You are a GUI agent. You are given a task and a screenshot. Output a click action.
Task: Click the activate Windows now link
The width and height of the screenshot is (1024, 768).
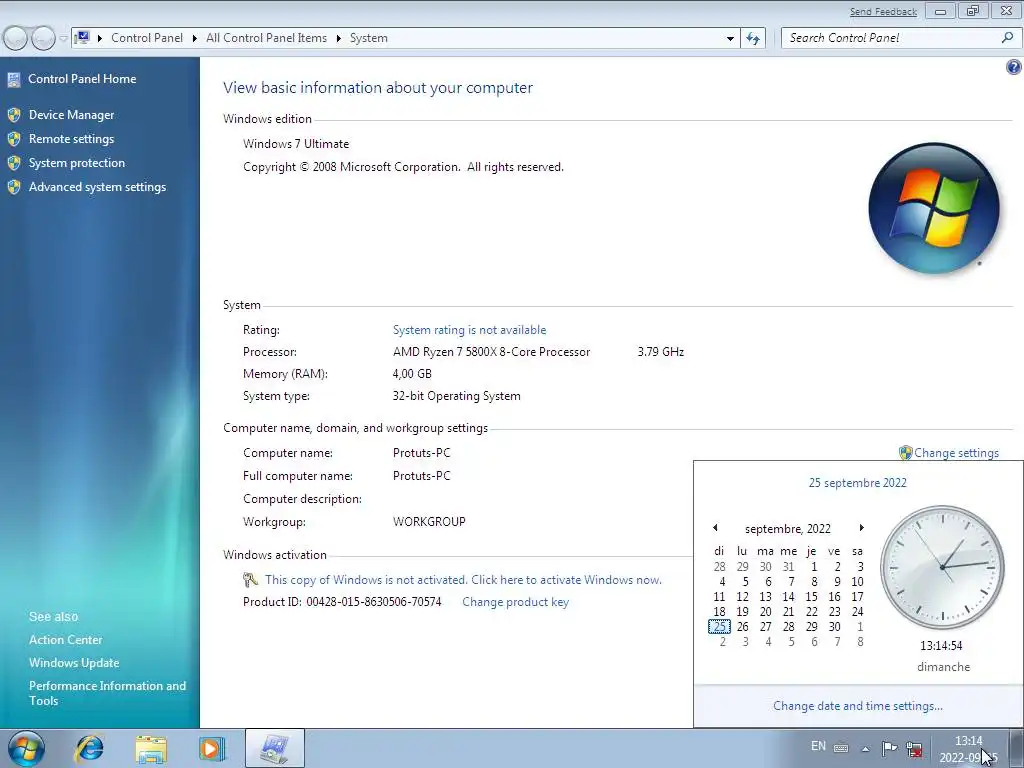click(x=463, y=580)
